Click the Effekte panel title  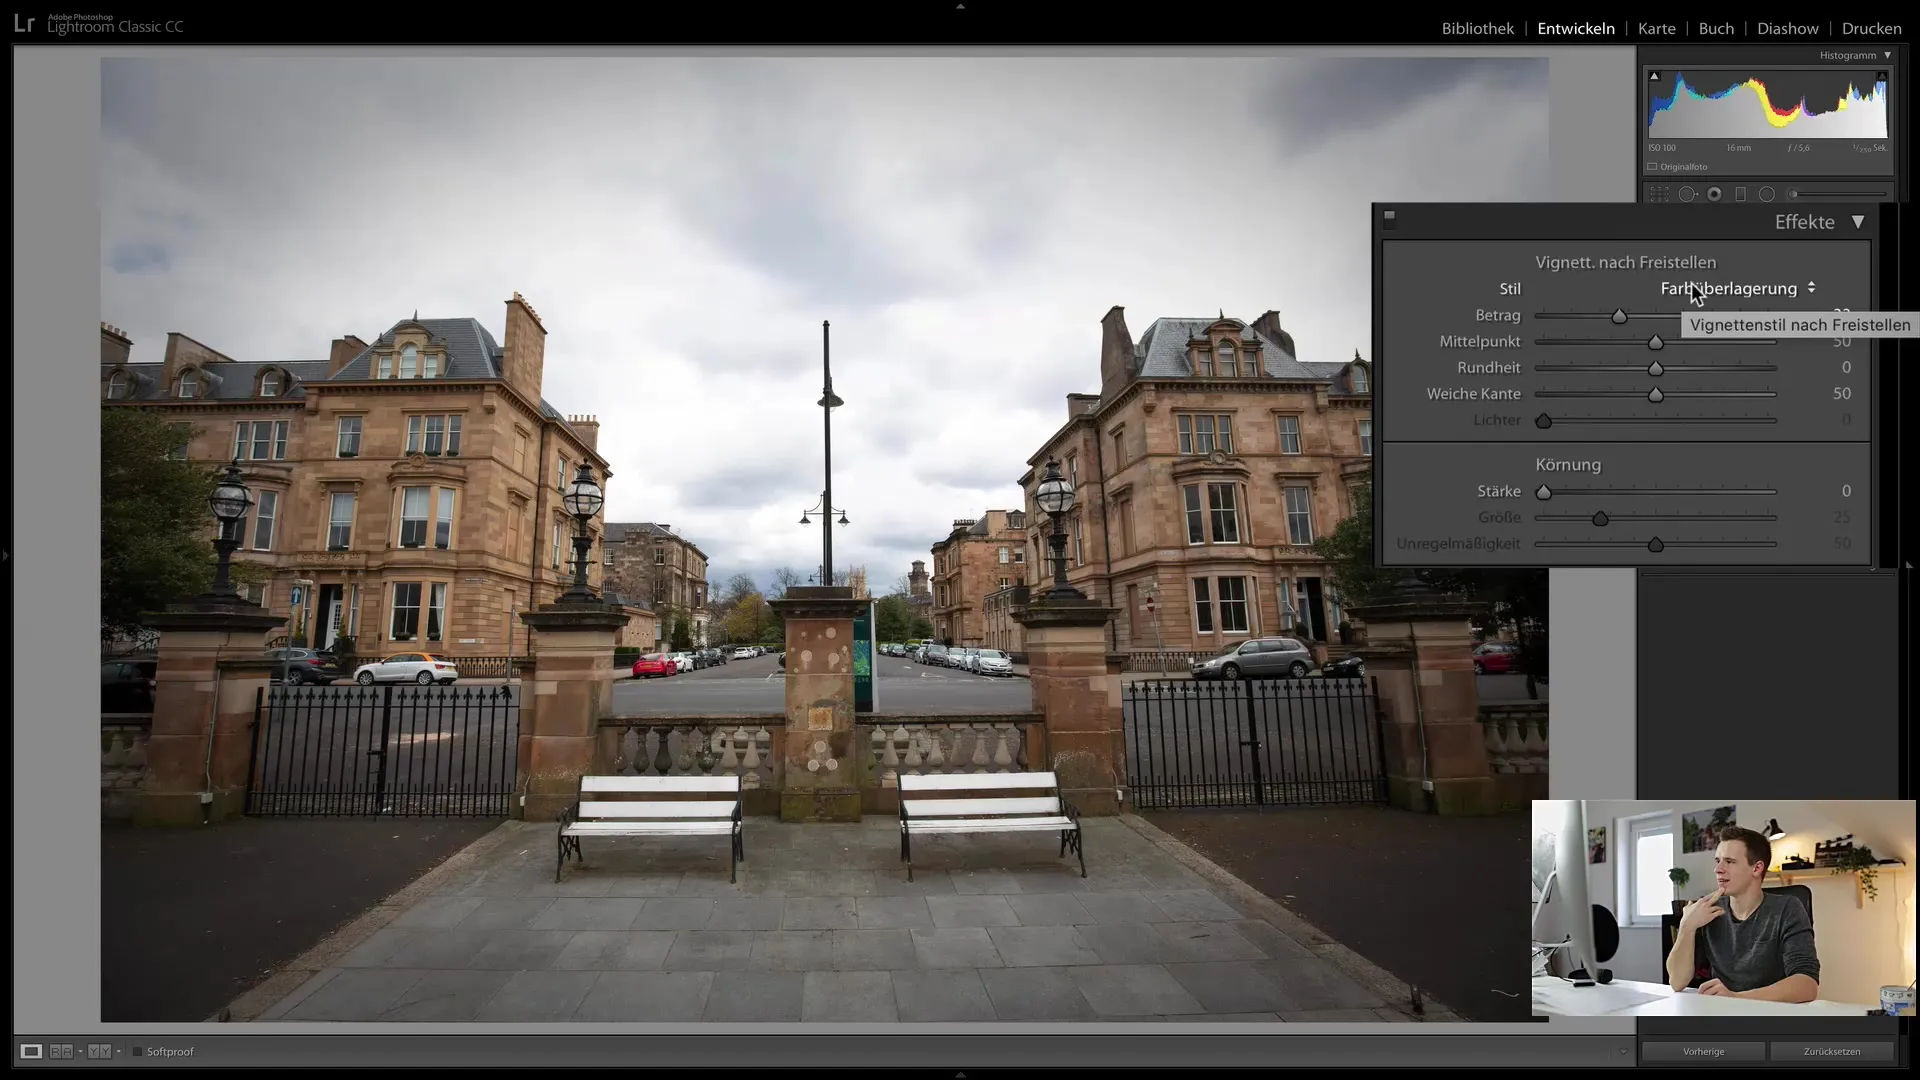pos(1804,222)
